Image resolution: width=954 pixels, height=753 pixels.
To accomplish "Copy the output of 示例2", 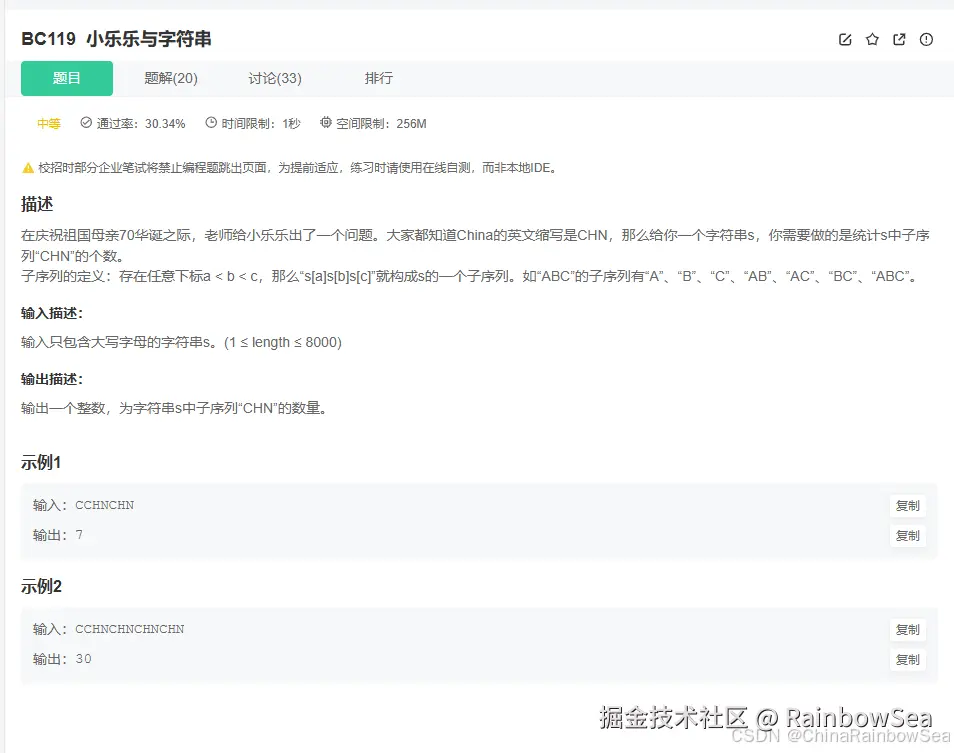I will (907, 659).
